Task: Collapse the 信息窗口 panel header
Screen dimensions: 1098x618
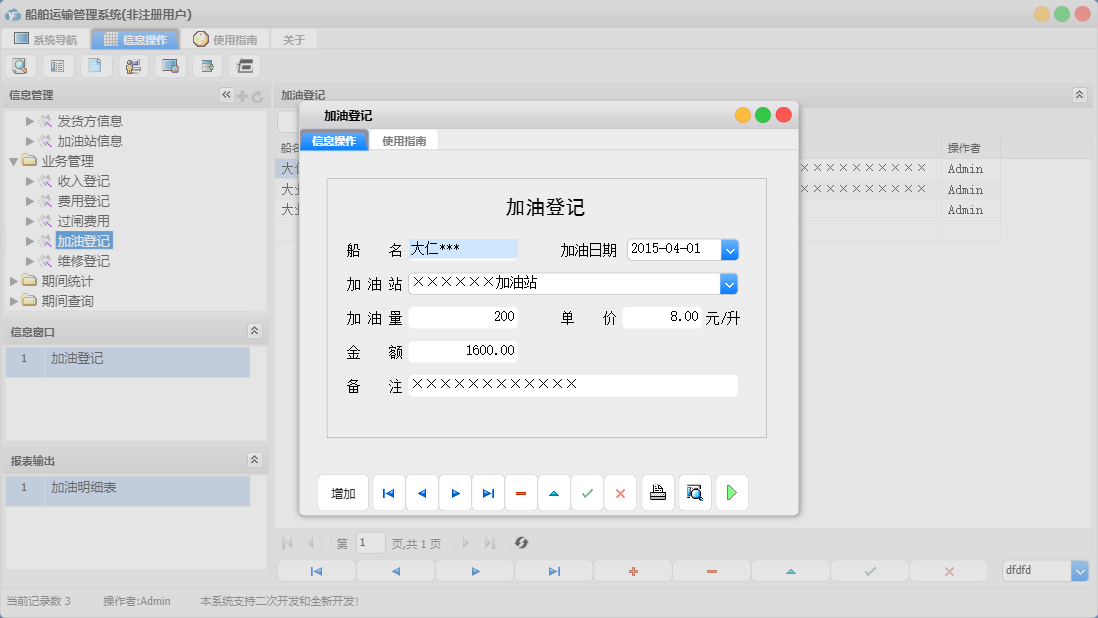Action: (256, 330)
